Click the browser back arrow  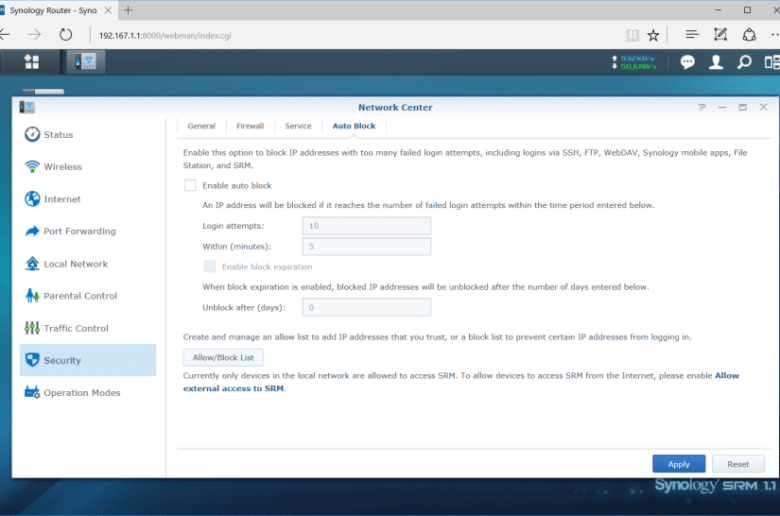click(x=5, y=35)
